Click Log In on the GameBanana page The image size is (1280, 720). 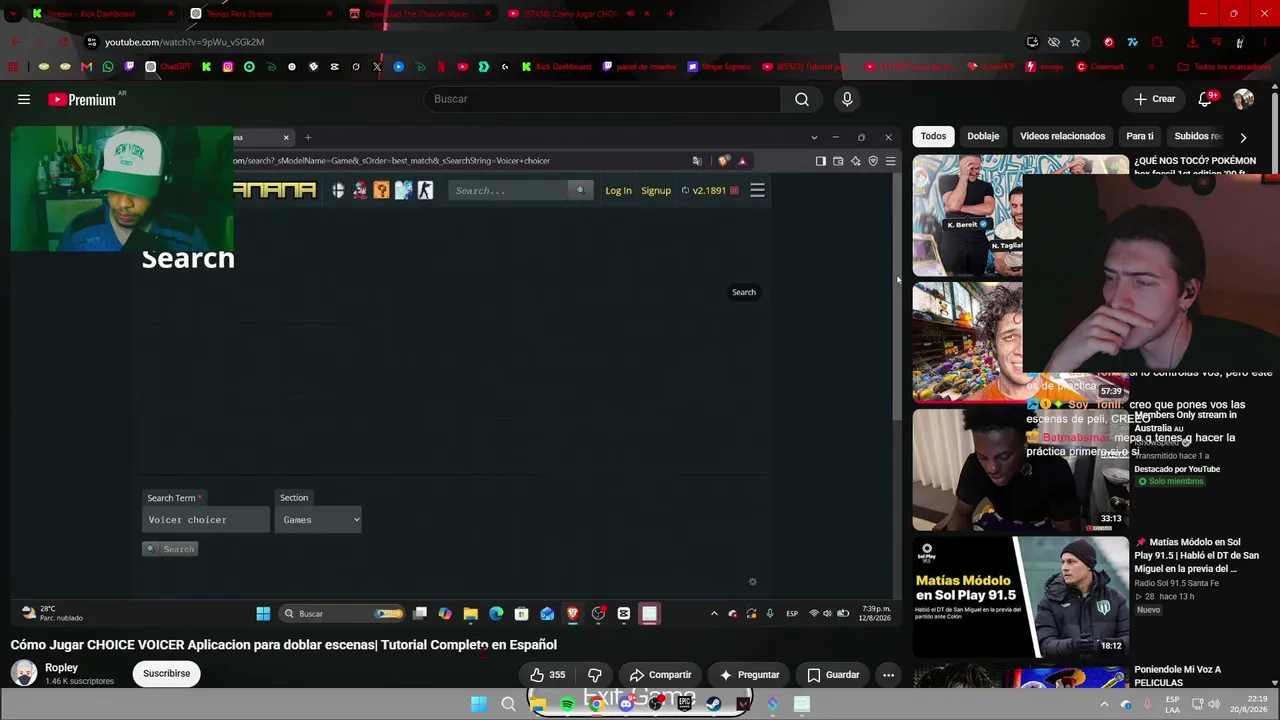[618, 191]
